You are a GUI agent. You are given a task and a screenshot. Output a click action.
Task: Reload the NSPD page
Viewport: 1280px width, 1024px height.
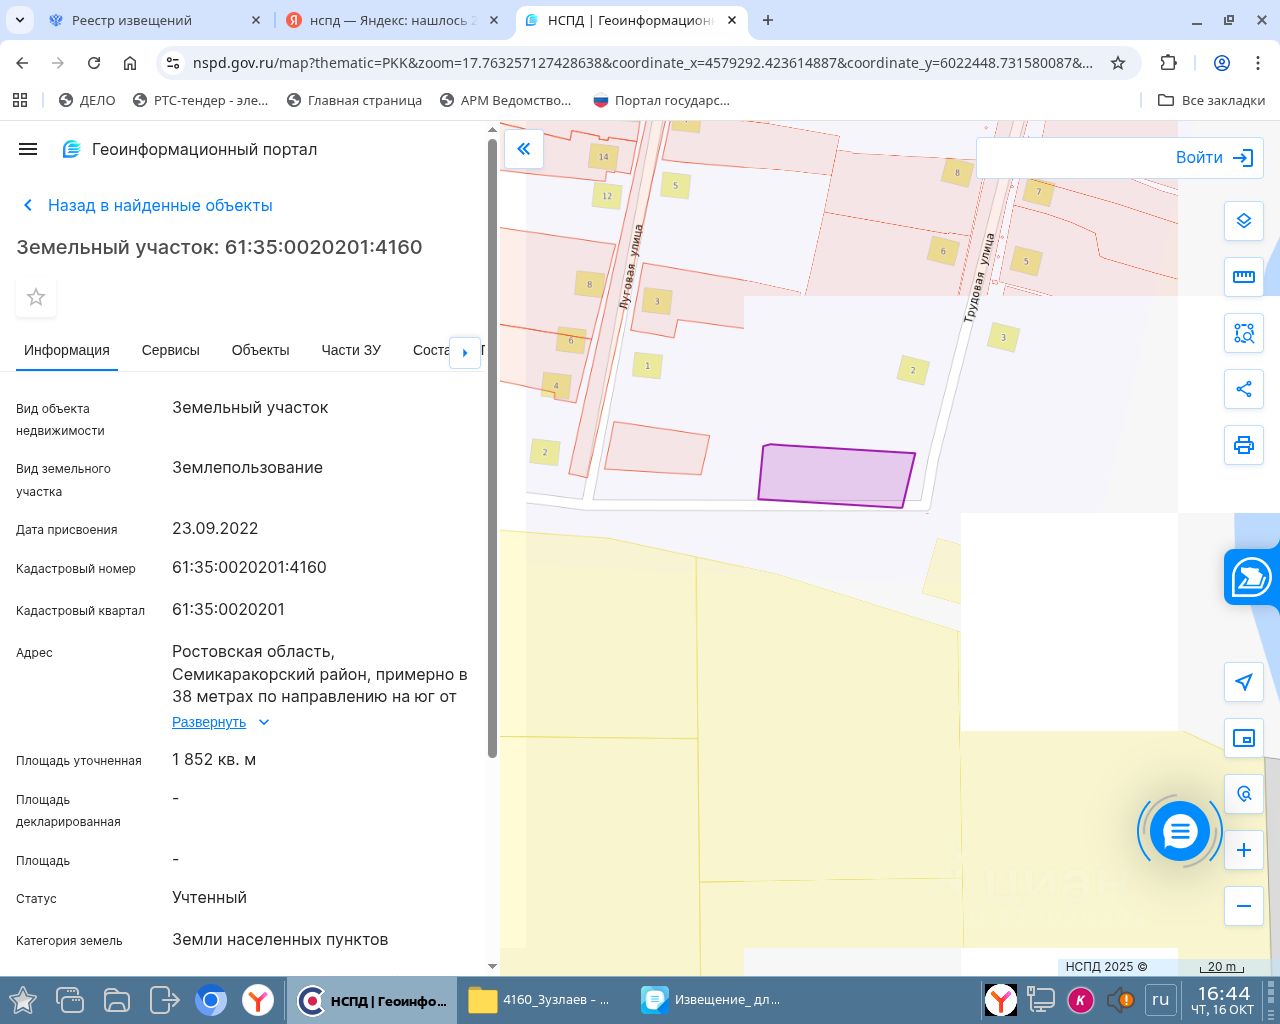pyautogui.click(x=94, y=63)
